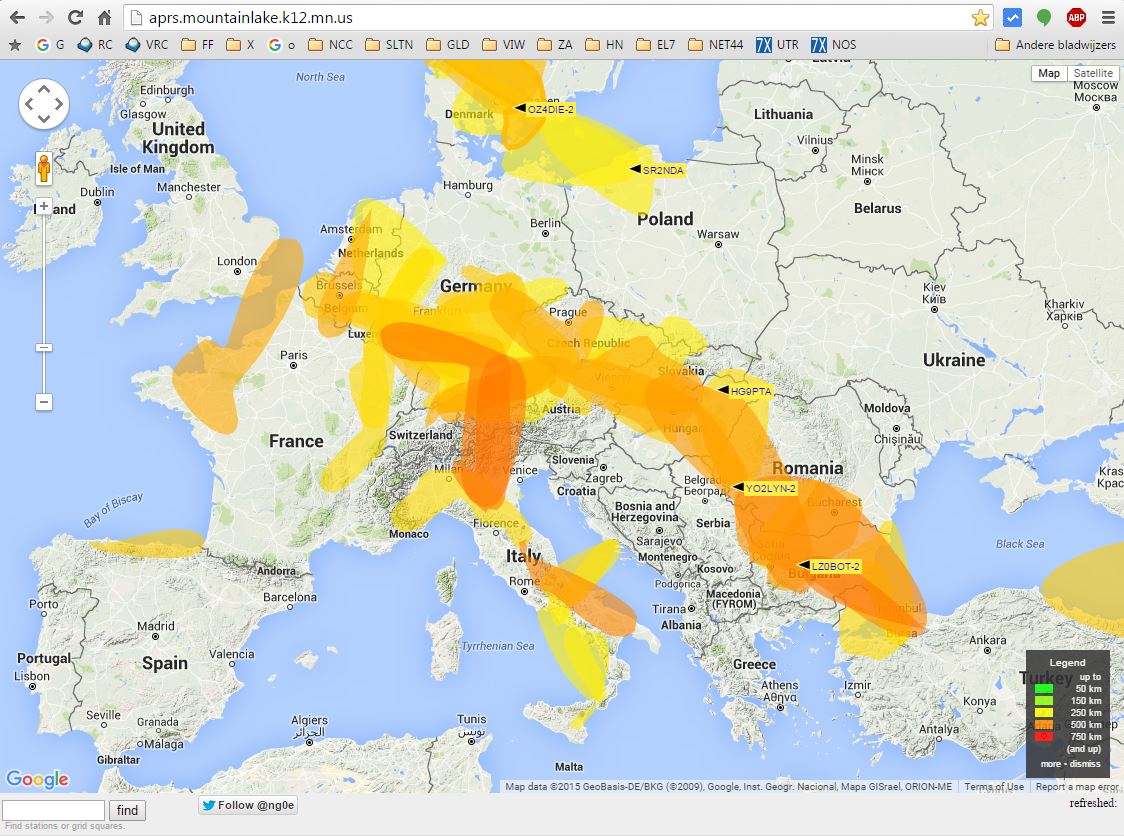Click Report a map error

tap(1077, 787)
